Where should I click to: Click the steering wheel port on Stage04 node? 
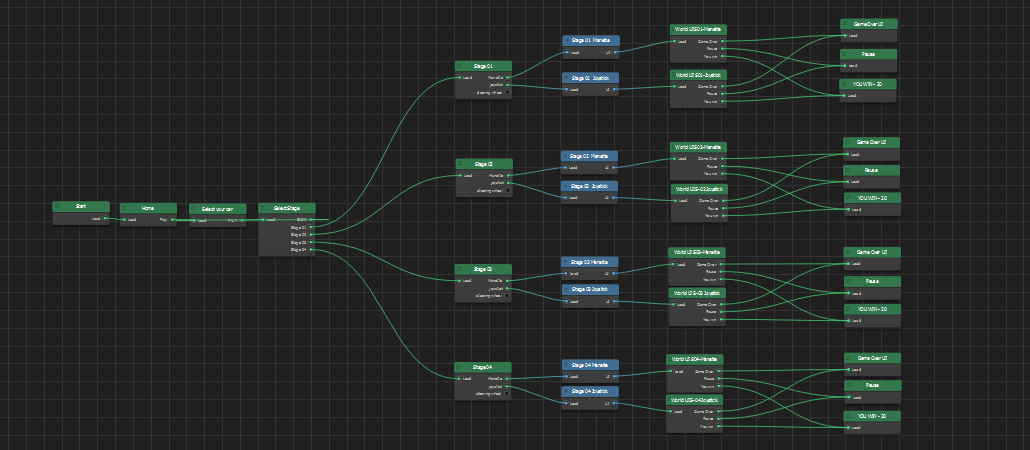[507, 394]
